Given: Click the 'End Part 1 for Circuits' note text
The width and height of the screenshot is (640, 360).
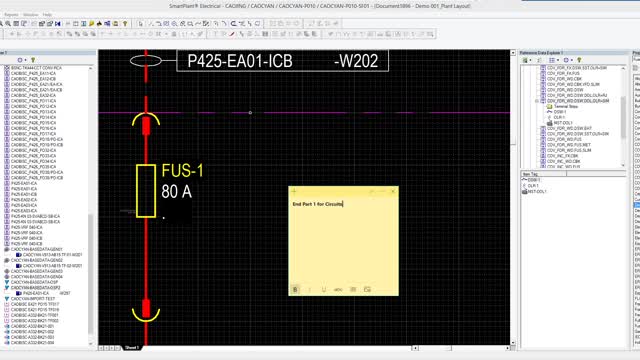Looking at the screenshot, I should 318,204.
